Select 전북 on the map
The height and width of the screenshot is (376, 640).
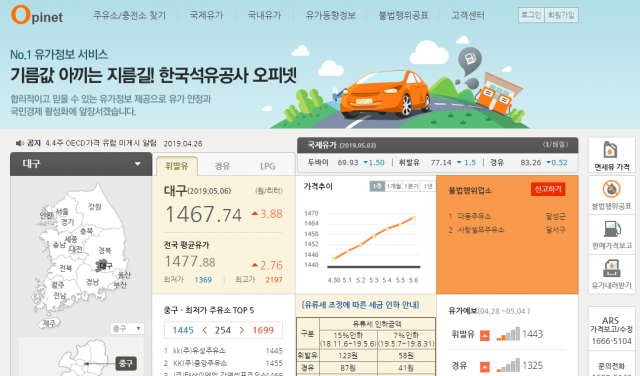click(66, 268)
